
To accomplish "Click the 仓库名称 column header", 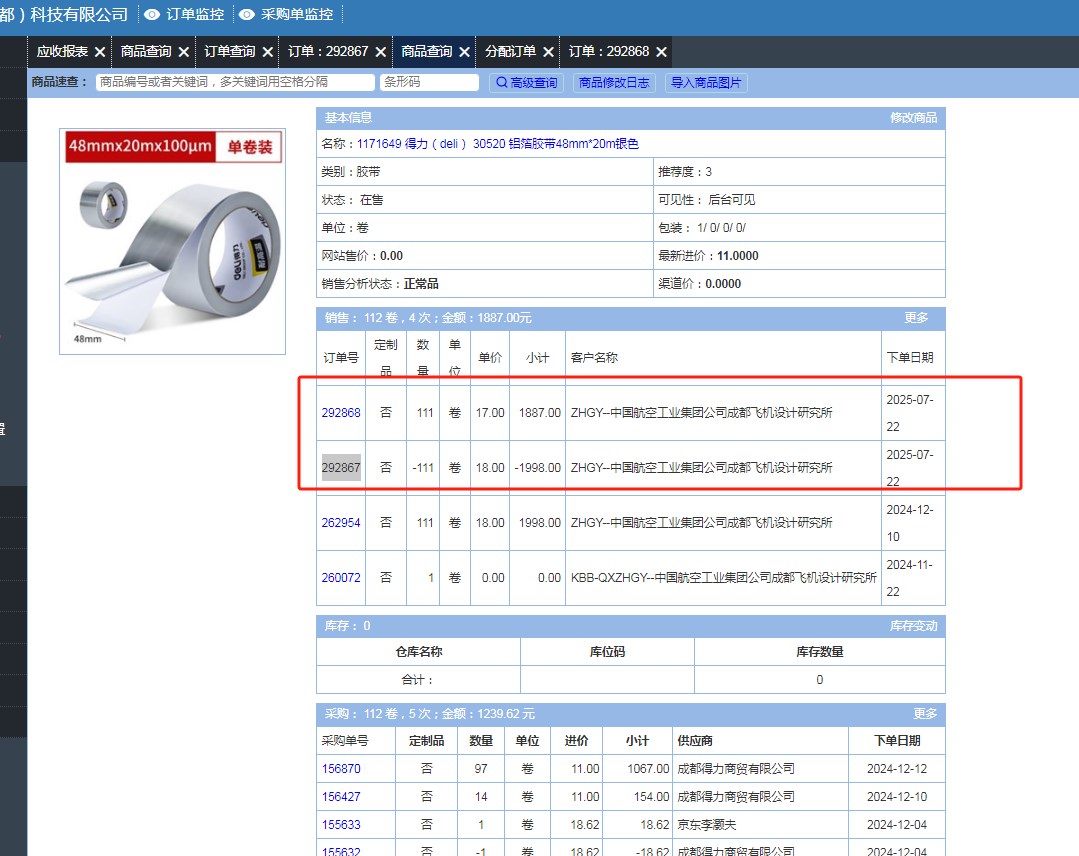I will [x=418, y=652].
